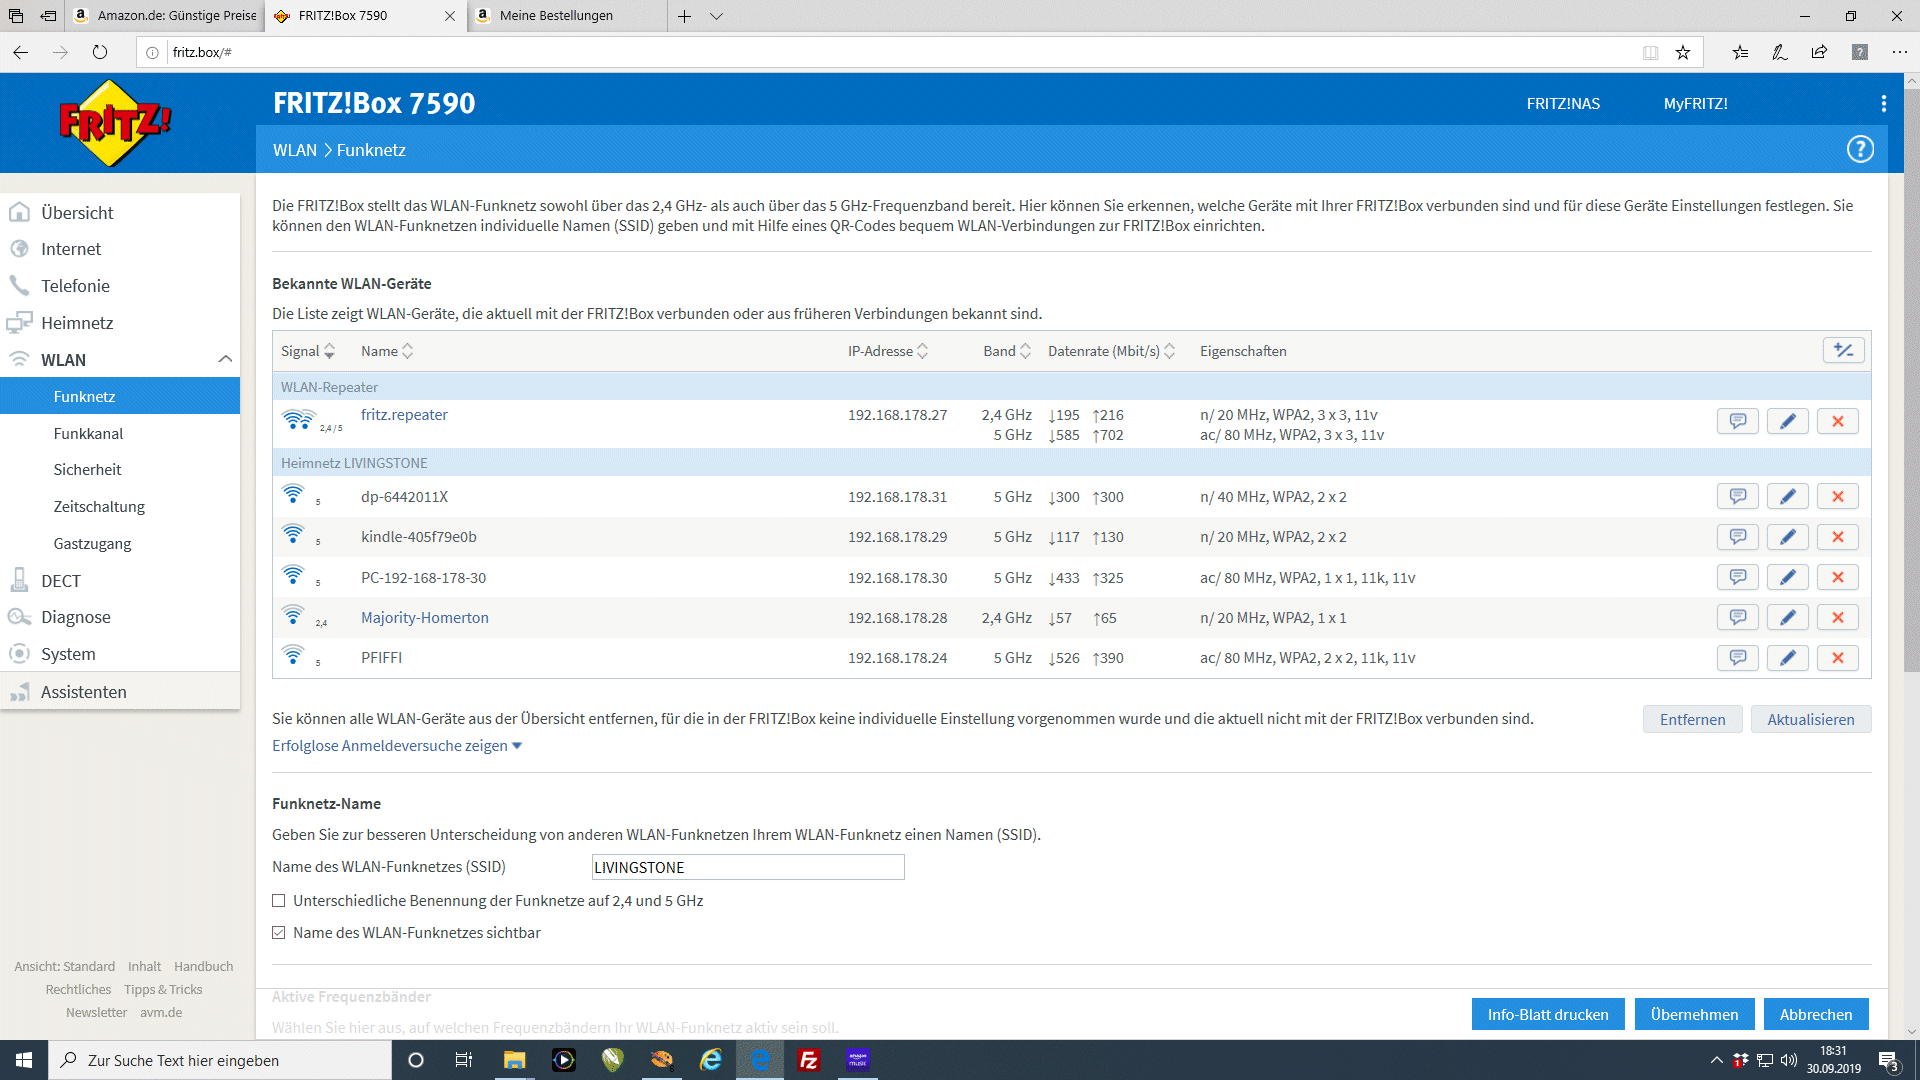Refresh the browser page
The height and width of the screenshot is (1080, 1920).
tap(100, 52)
